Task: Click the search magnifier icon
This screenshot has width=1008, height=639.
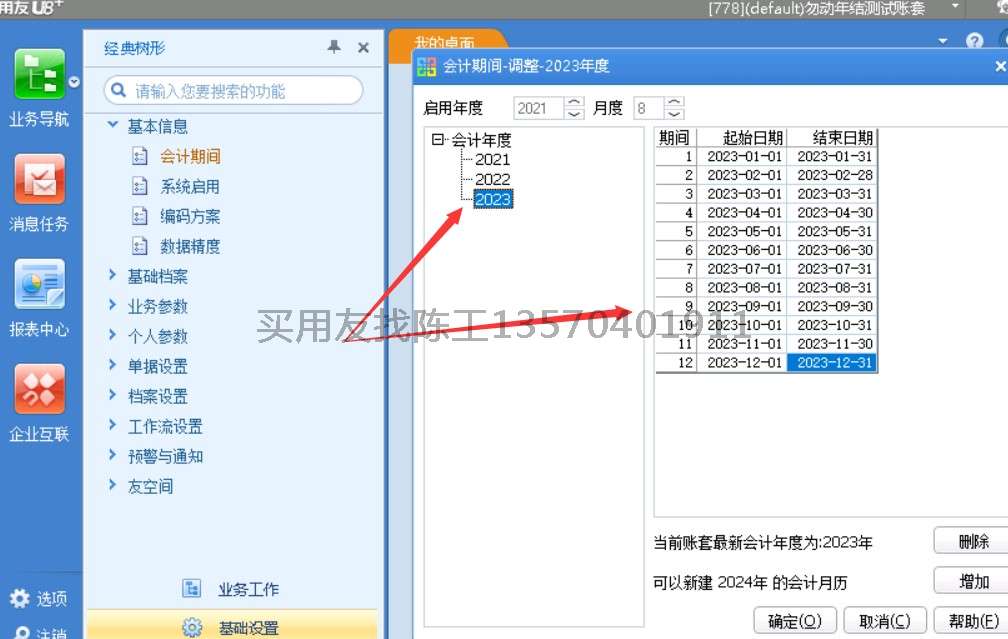Action: coord(118,90)
